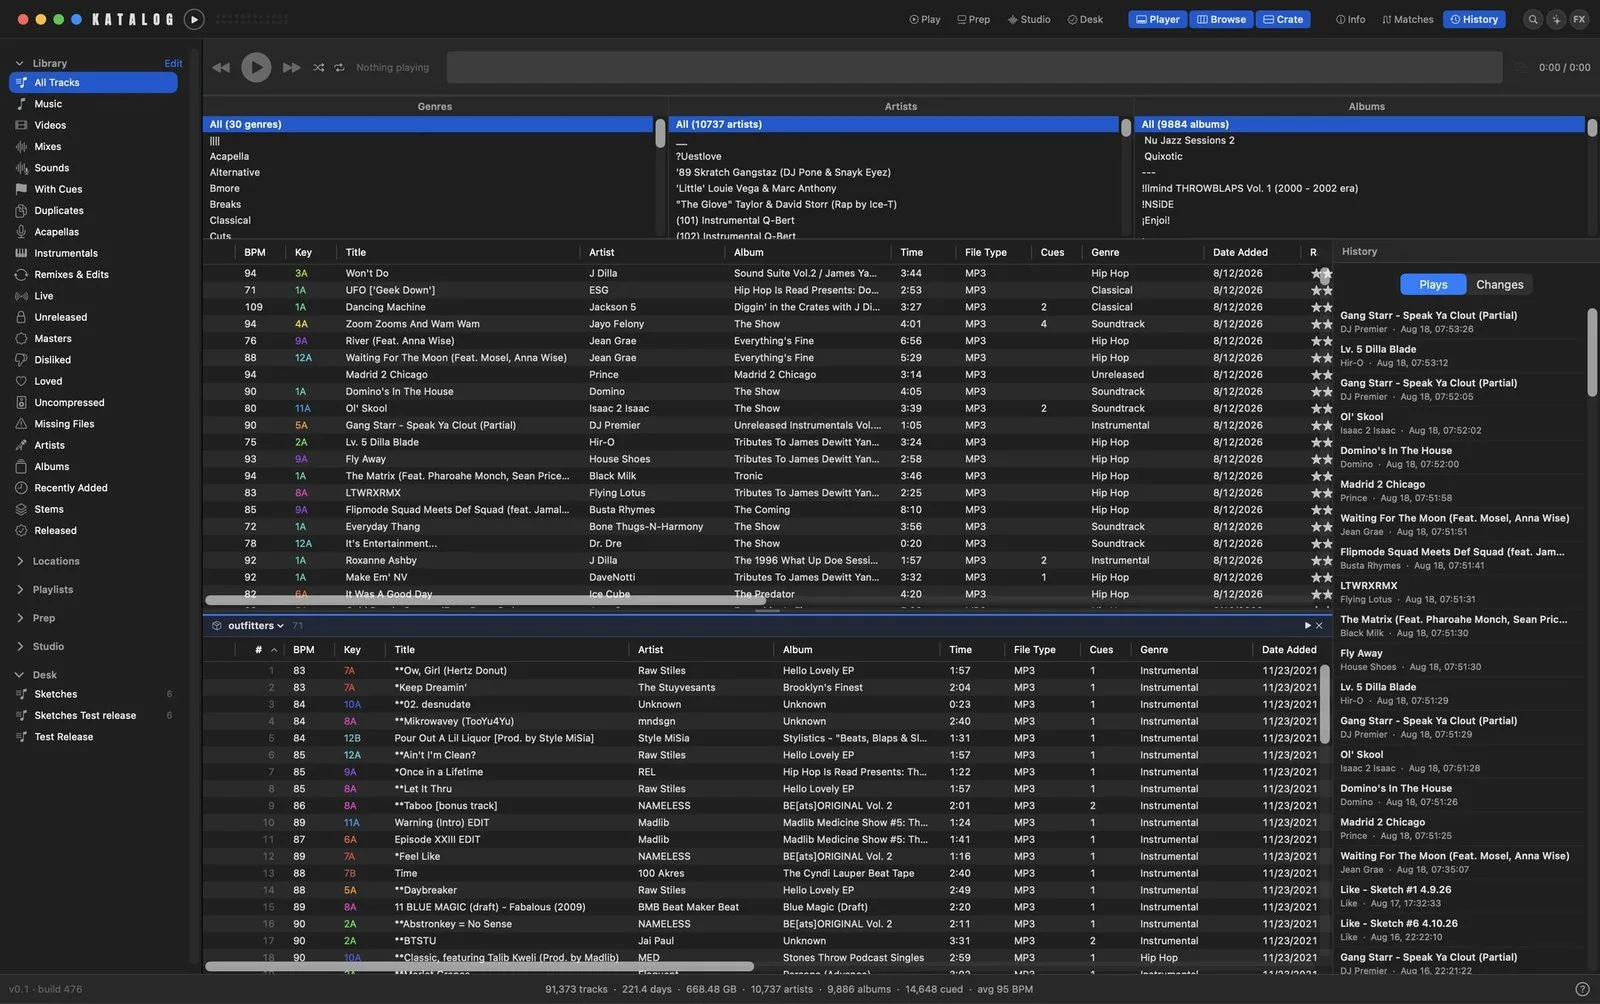Show the Matches panel

[1407, 19]
